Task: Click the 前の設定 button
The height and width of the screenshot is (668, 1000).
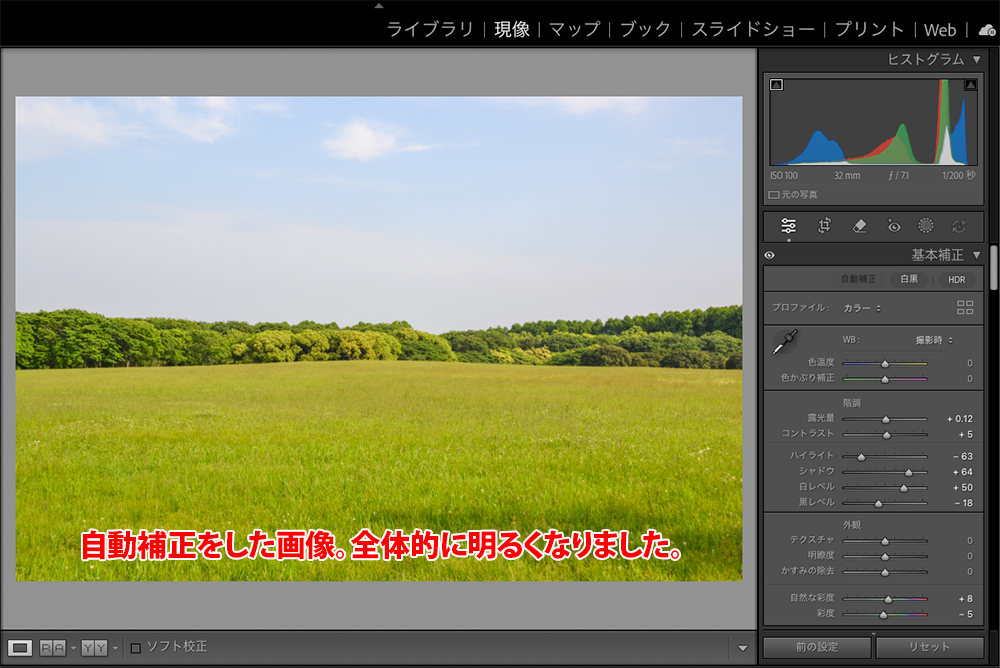Action: [x=817, y=647]
